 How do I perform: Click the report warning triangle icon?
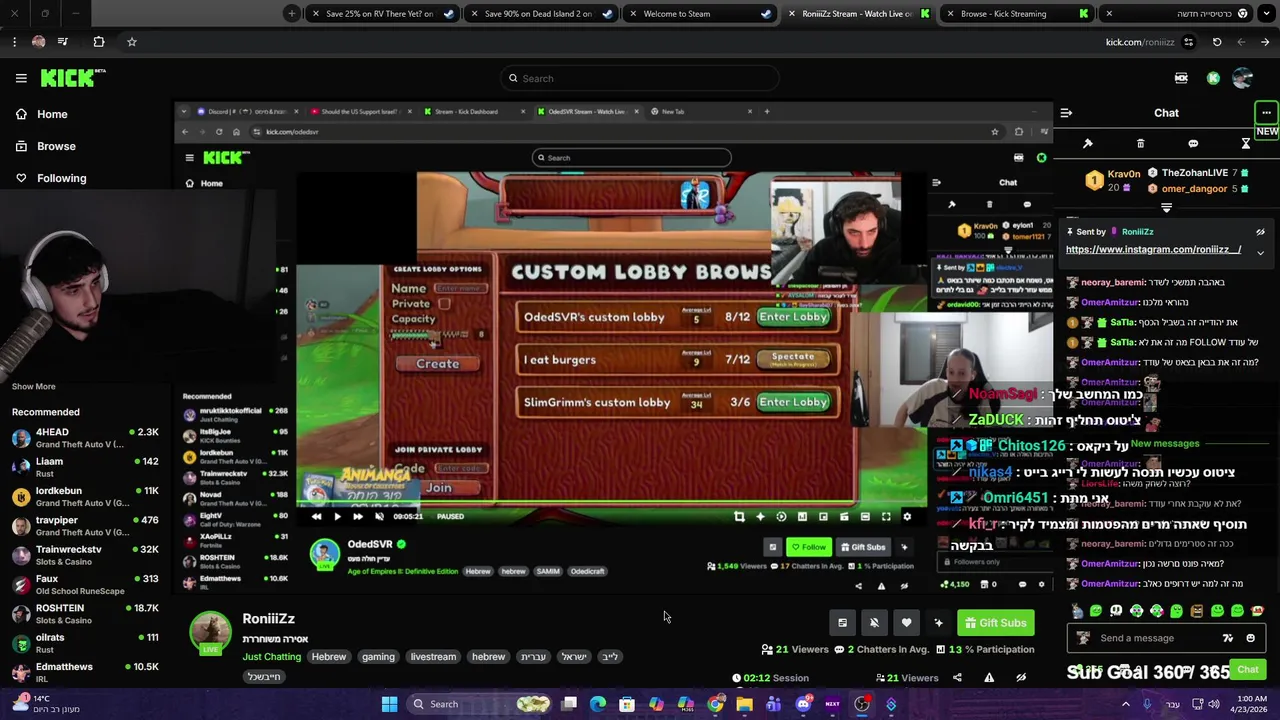click(x=989, y=677)
